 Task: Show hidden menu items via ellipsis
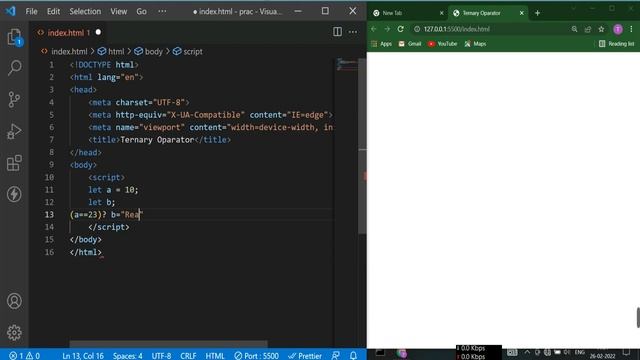click(x=162, y=11)
